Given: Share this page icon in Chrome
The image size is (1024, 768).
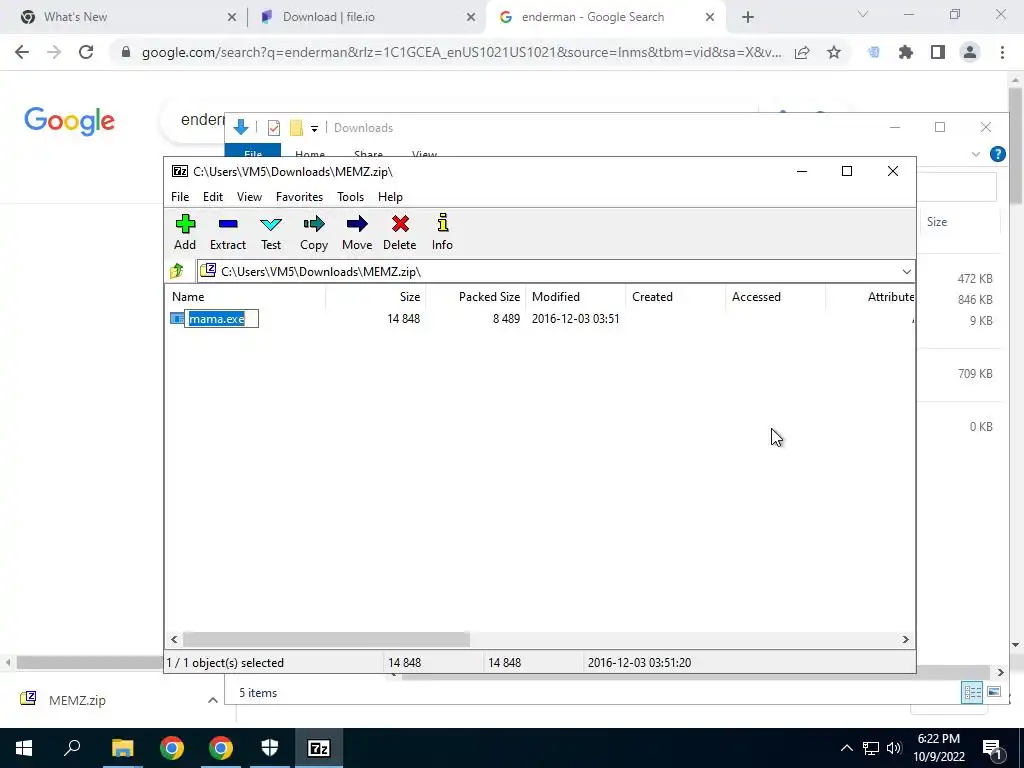Looking at the screenshot, I should tap(802, 52).
